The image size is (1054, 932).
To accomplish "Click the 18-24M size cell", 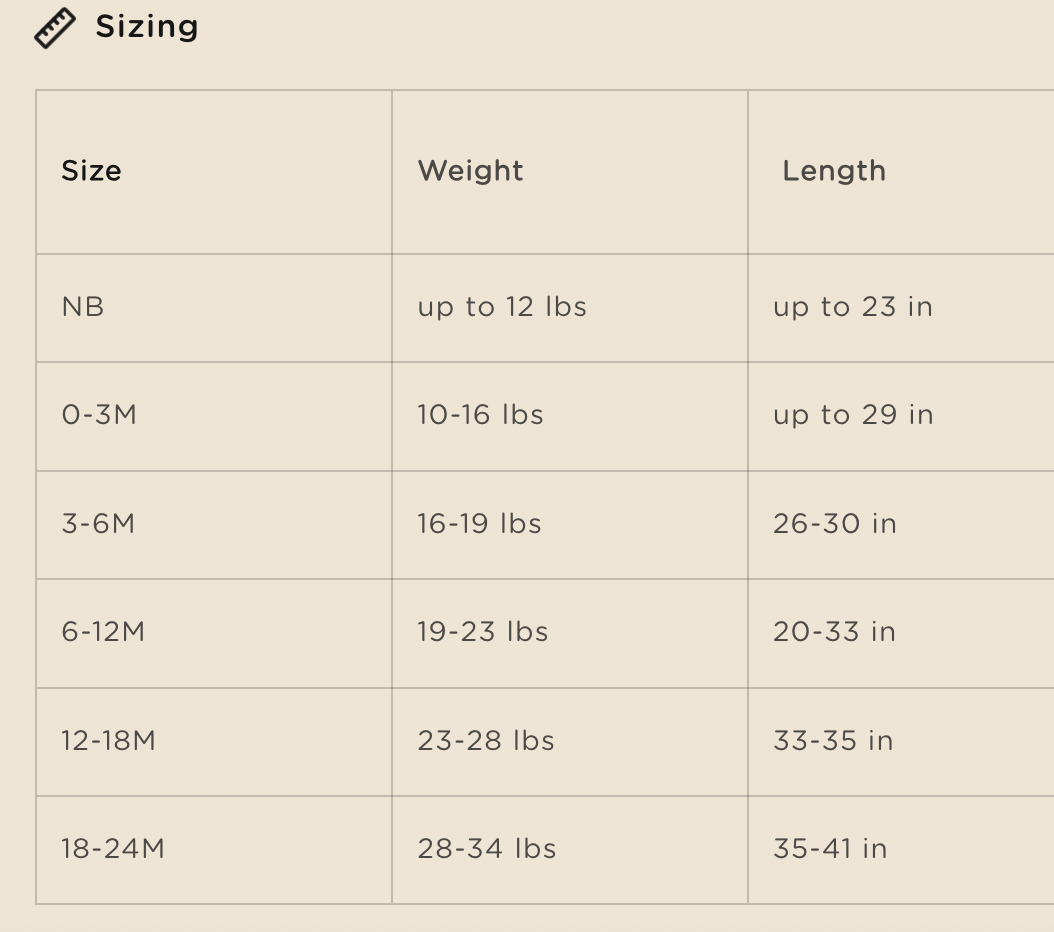I will click(x=214, y=850).
